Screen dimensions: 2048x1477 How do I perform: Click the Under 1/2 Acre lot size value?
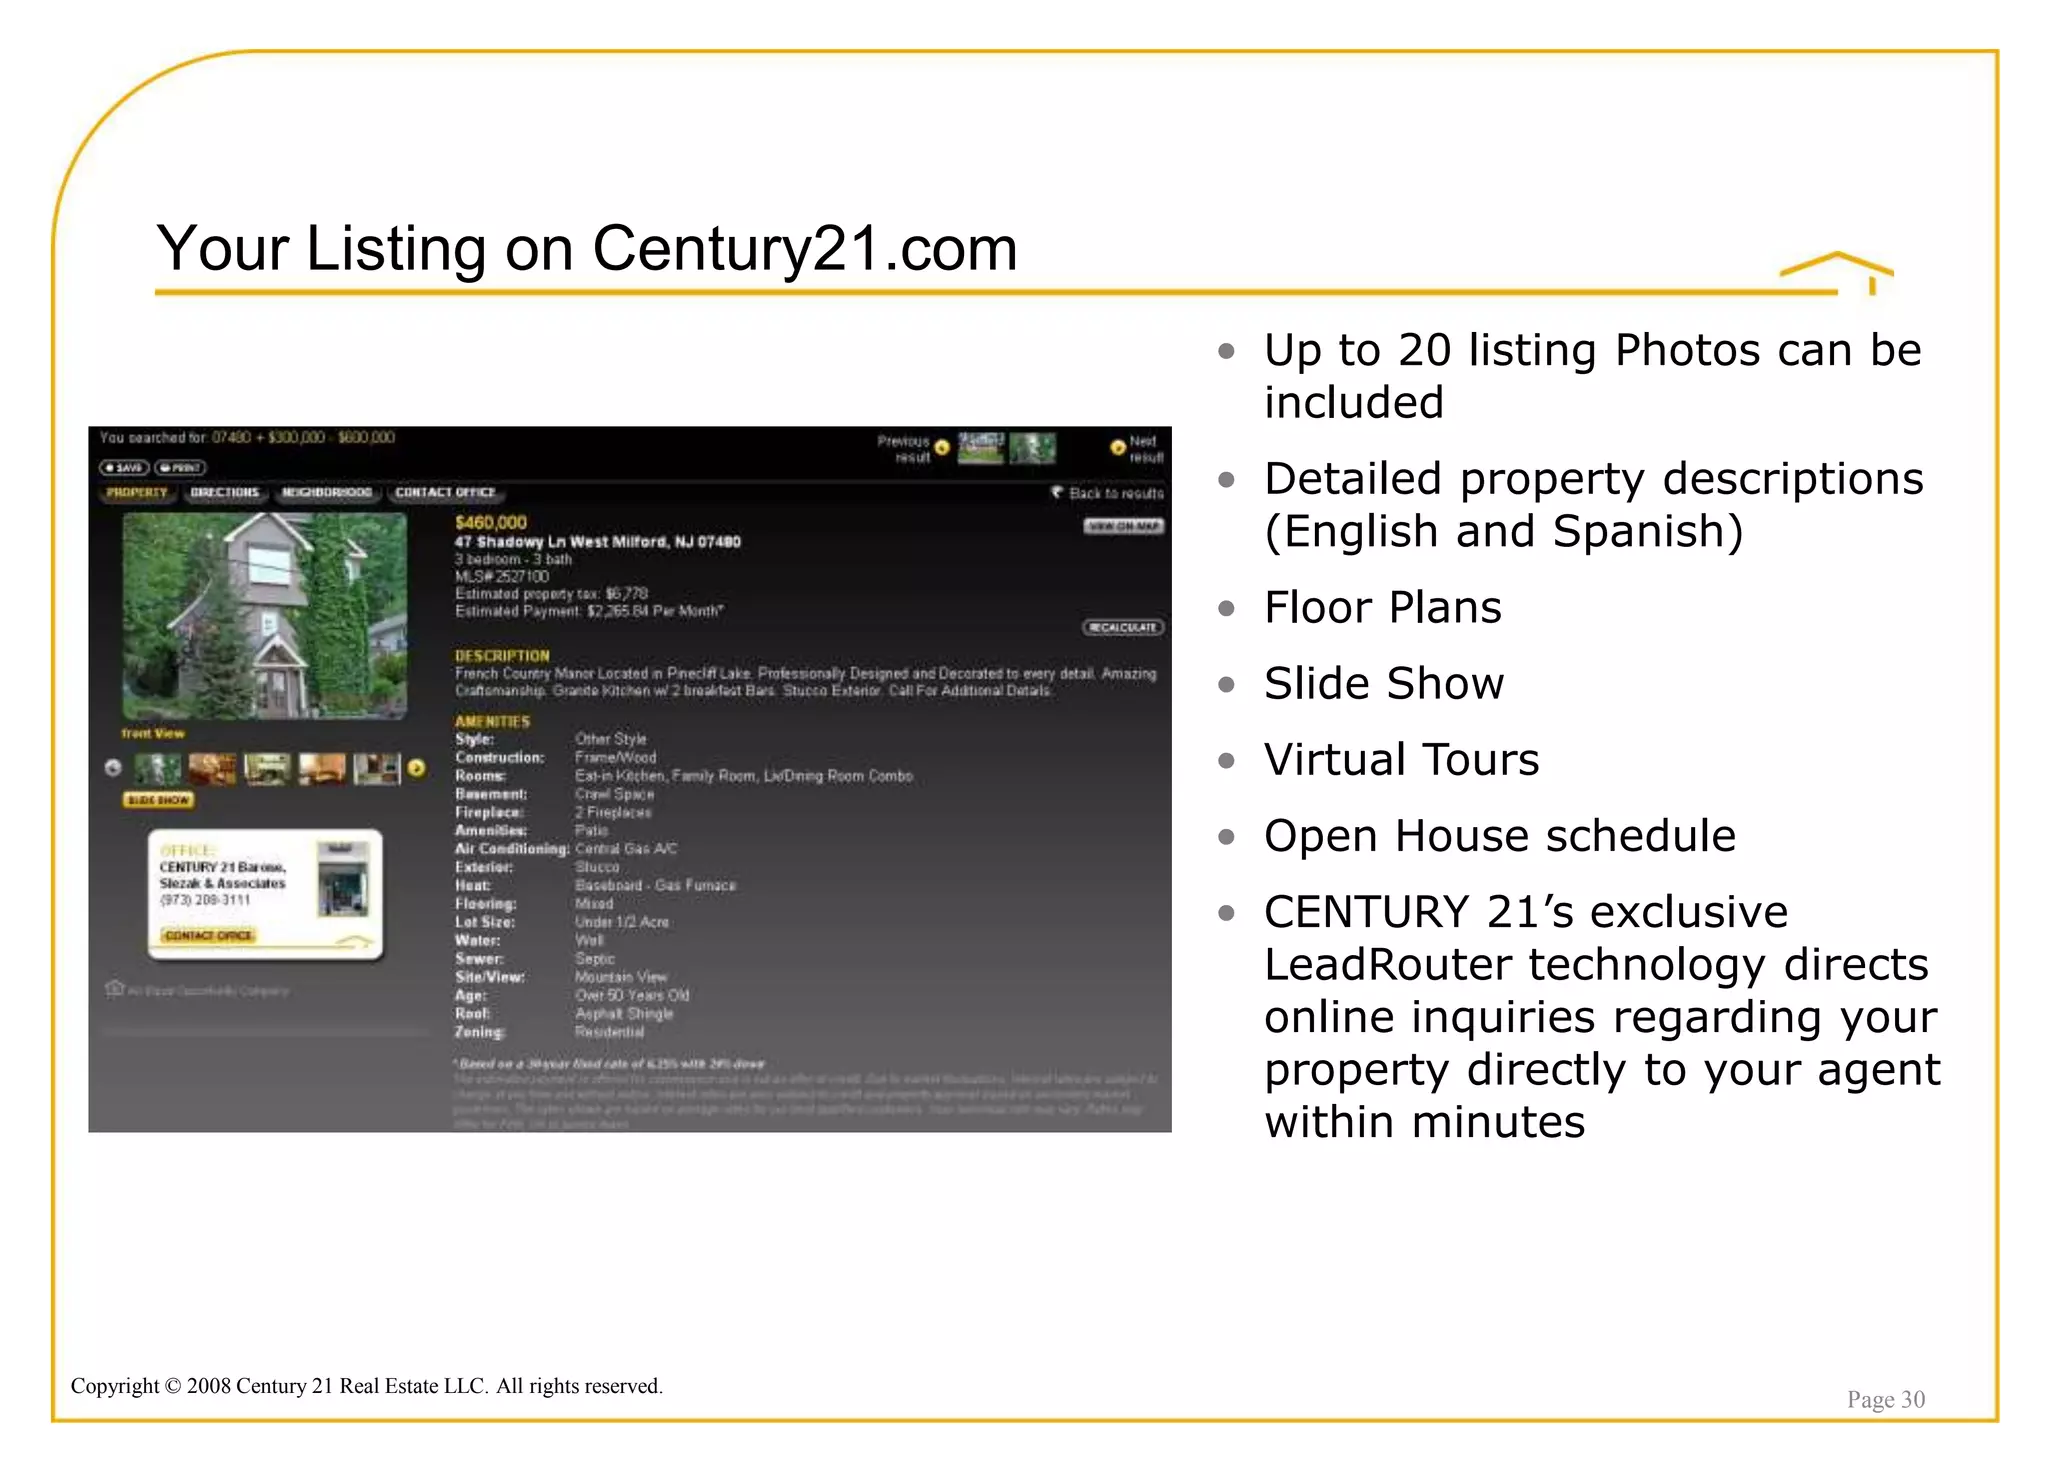(622, 922)
